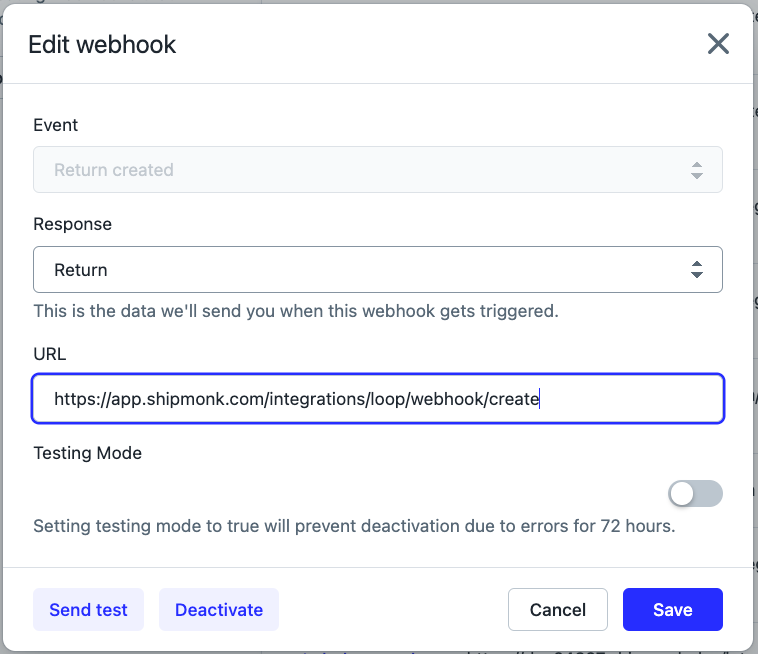Click the Response field's up-down arrow icon
Image resolution: width=758 pixels, height=654 pixels.
pyautogui.click(x=697, y=270)
